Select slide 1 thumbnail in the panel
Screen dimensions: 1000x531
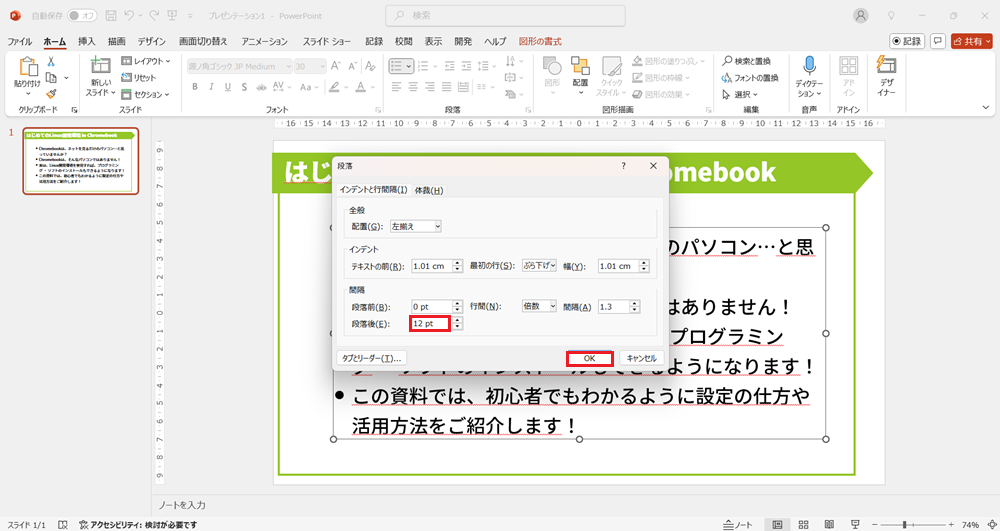[81, 161]
